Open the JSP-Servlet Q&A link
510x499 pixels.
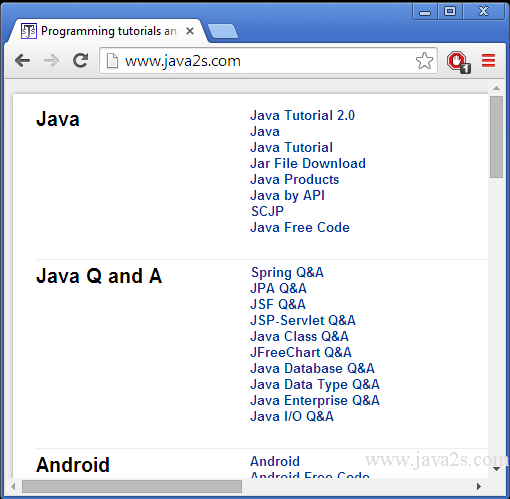point(303,320)
